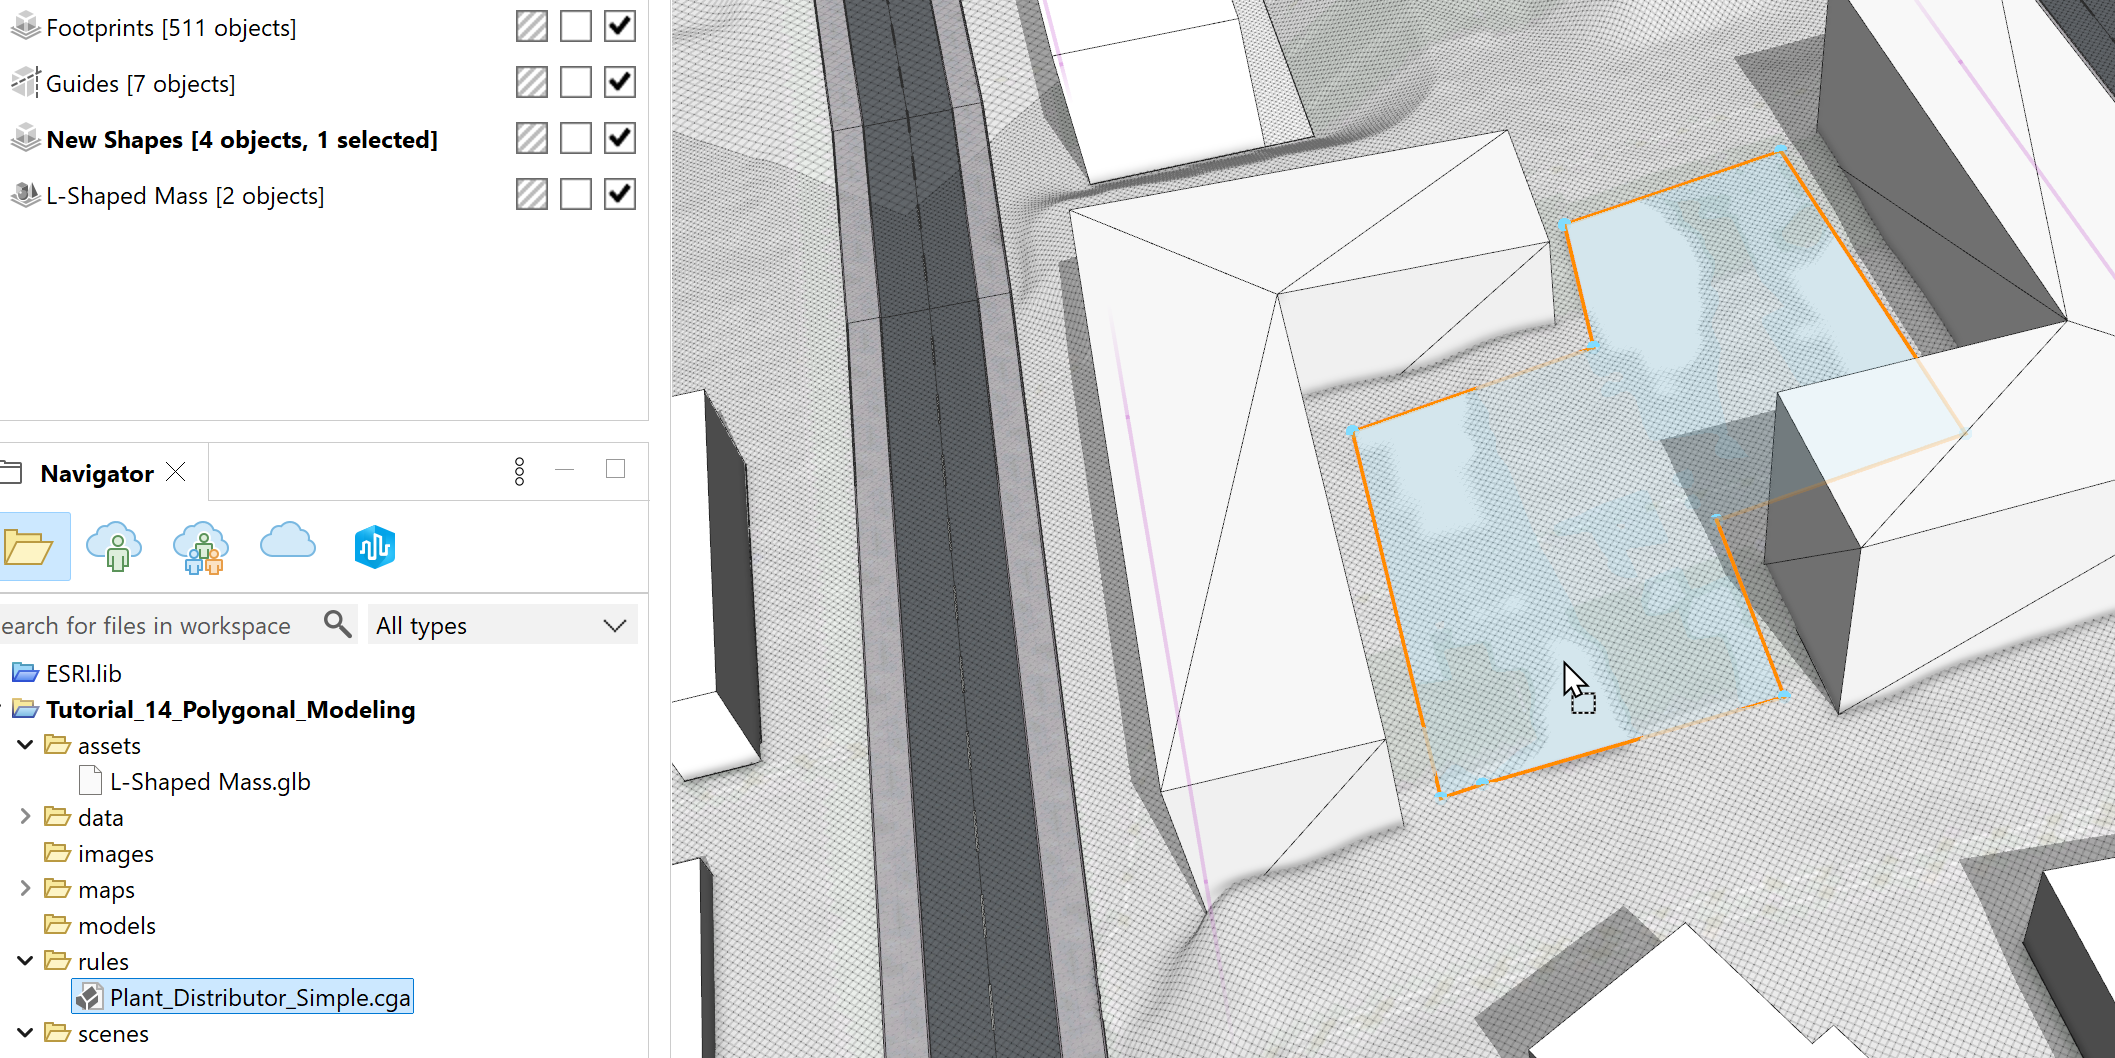Disable the New Shapes visibility checkbox
This screenshot has height=1058, width=2115.
pyautogui.click(x=619, y=137)
